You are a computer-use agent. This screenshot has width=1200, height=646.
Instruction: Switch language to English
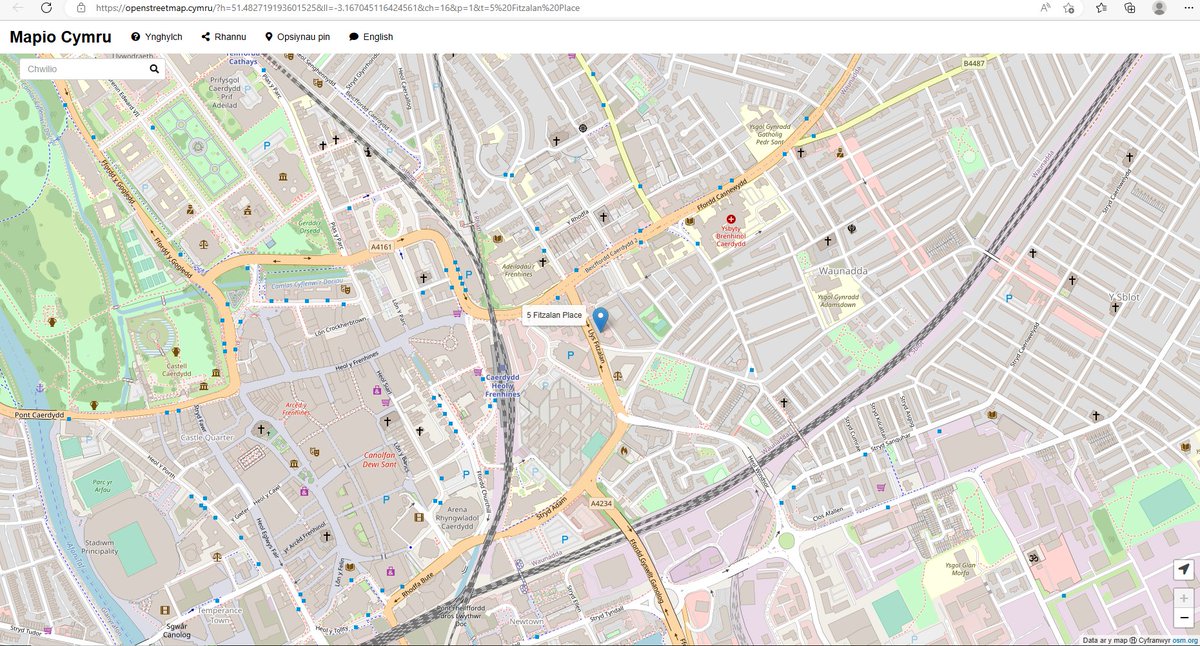(x=370, y=37)
